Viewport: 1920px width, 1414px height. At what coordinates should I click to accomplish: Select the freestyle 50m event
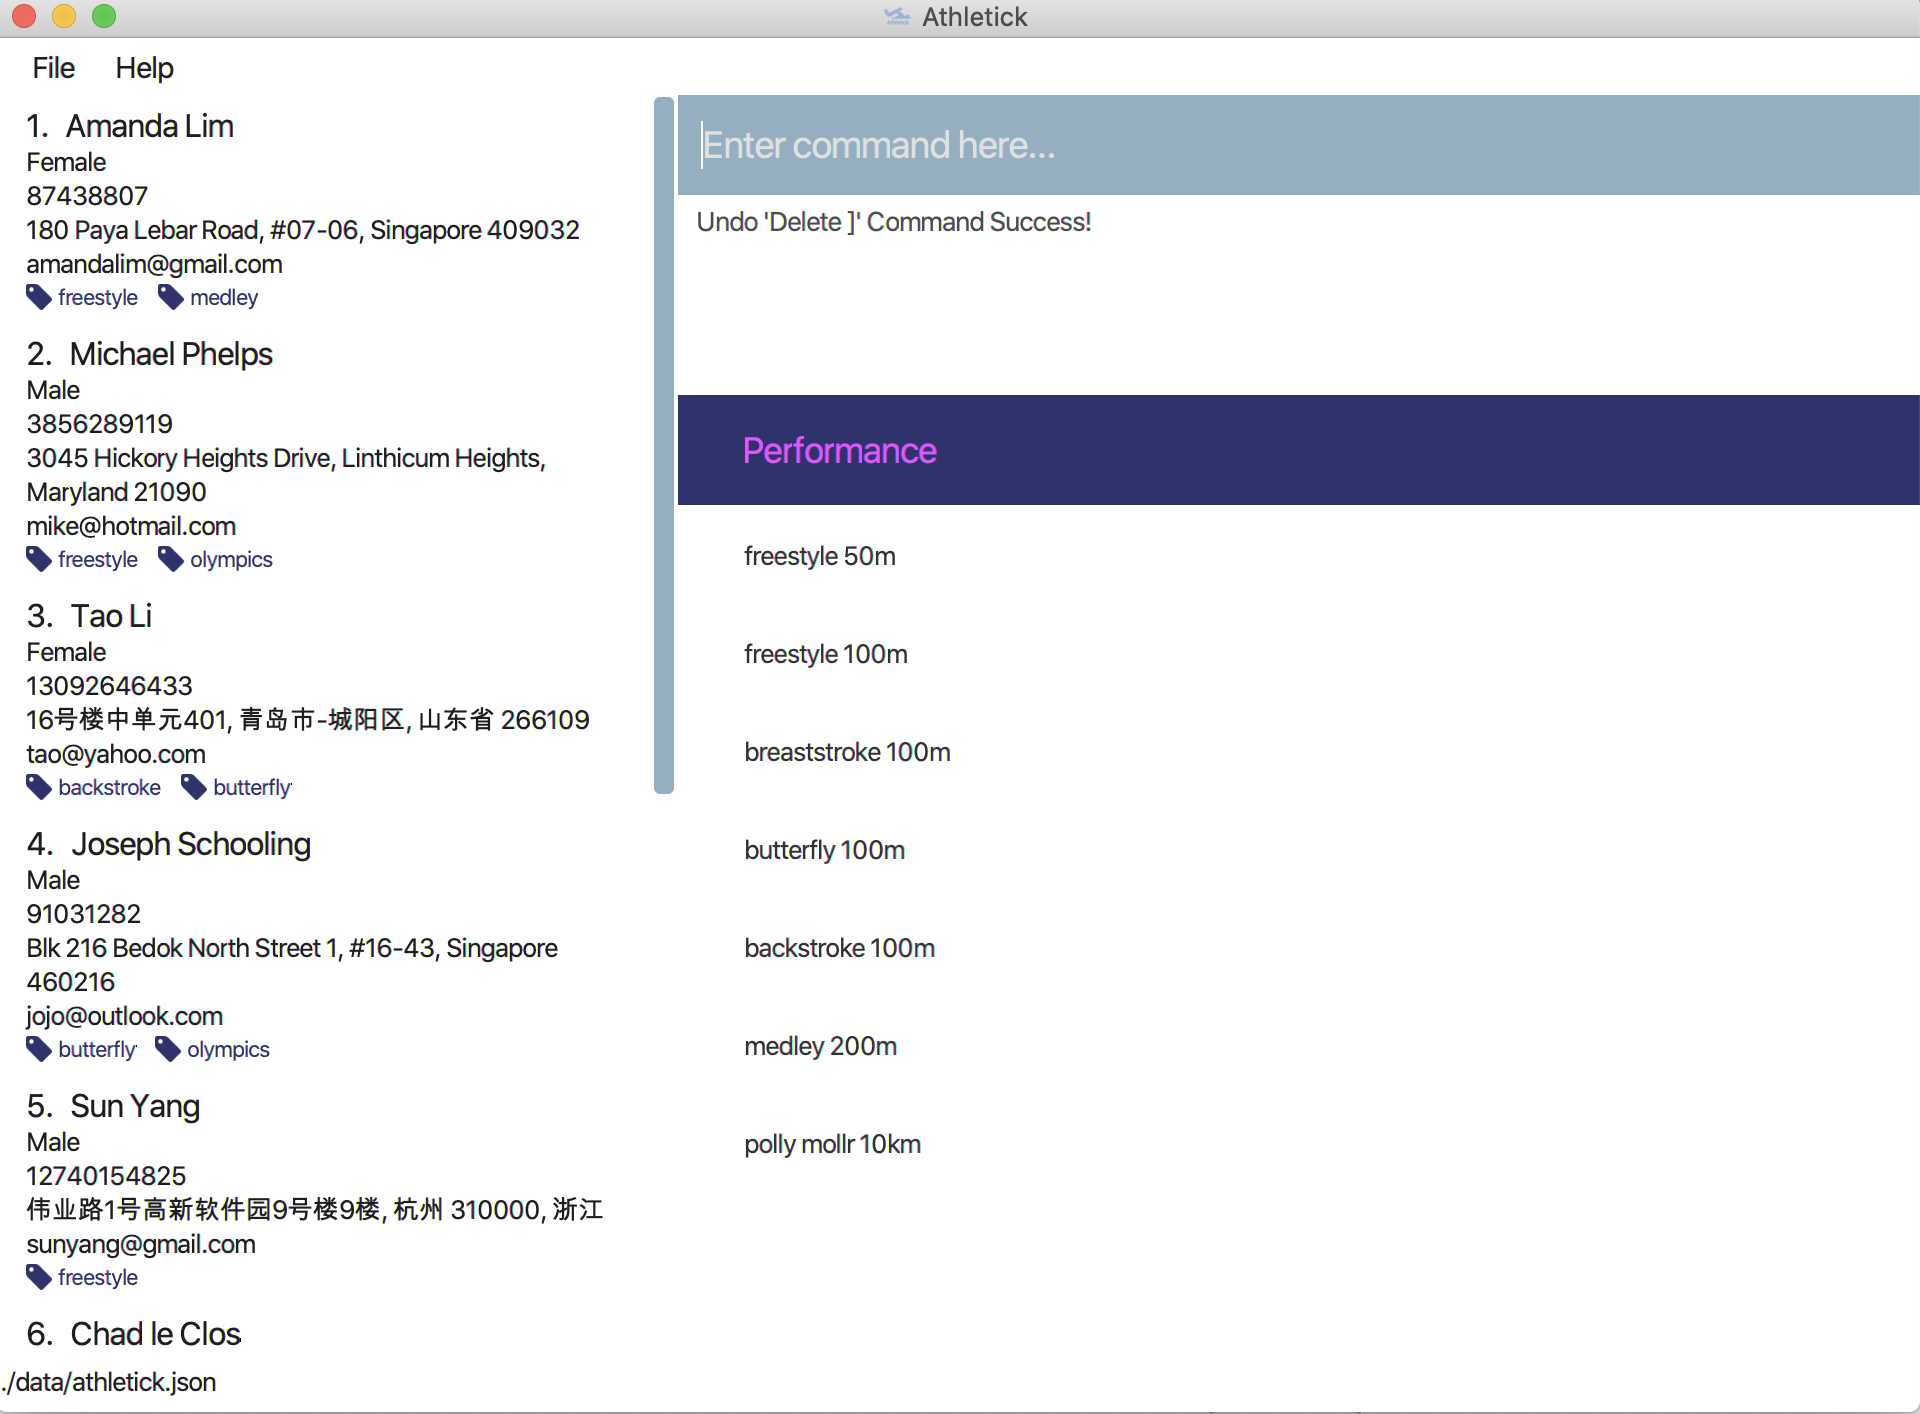click(820, 557)
